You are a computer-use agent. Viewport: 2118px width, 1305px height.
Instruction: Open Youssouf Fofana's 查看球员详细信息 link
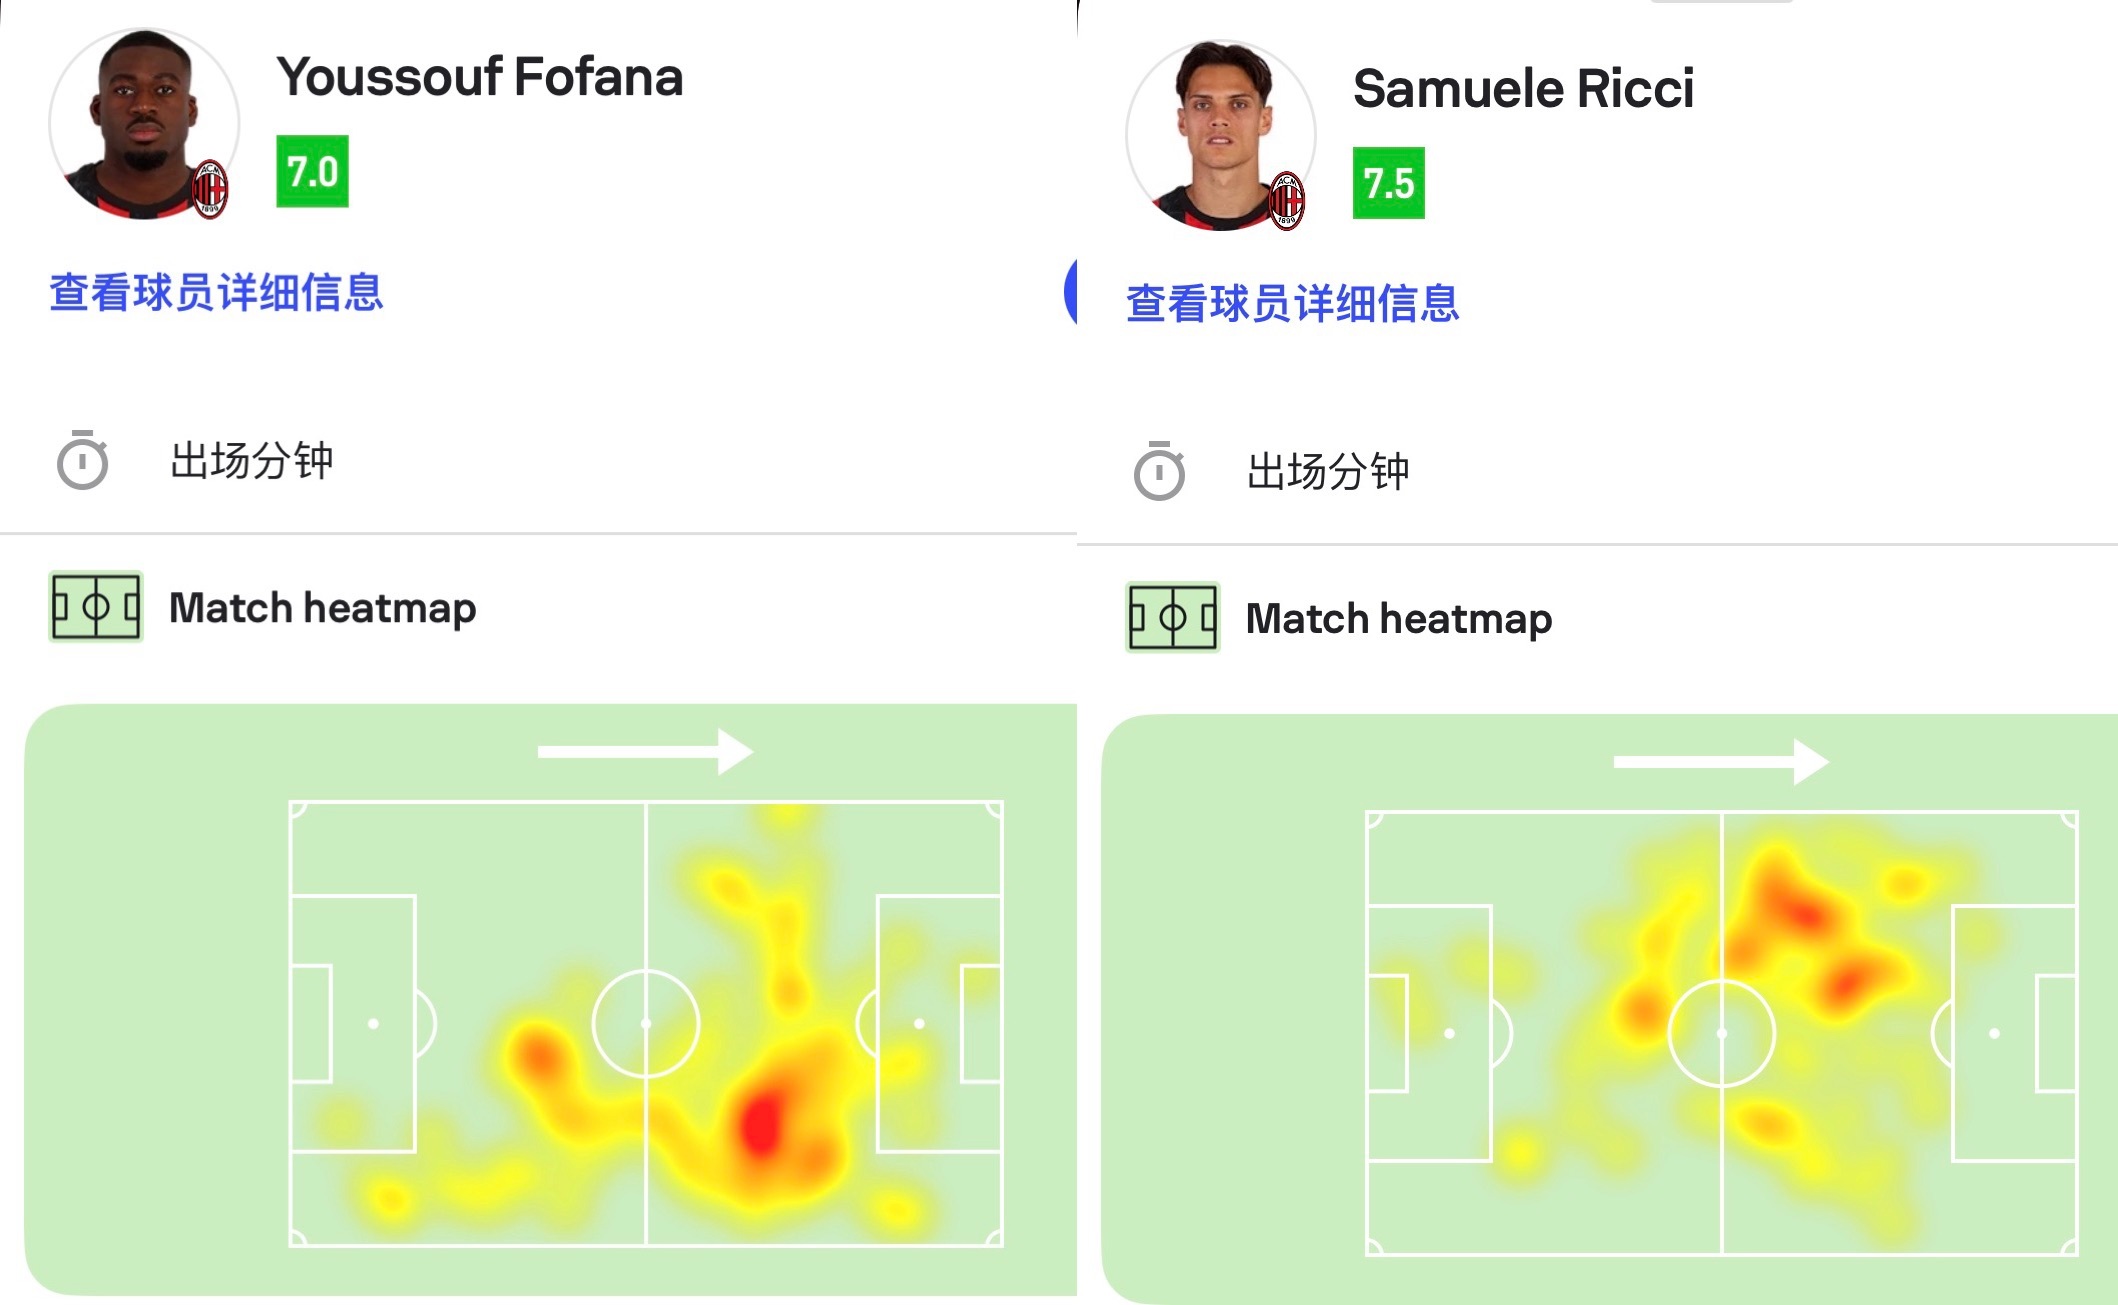[216, 293]
